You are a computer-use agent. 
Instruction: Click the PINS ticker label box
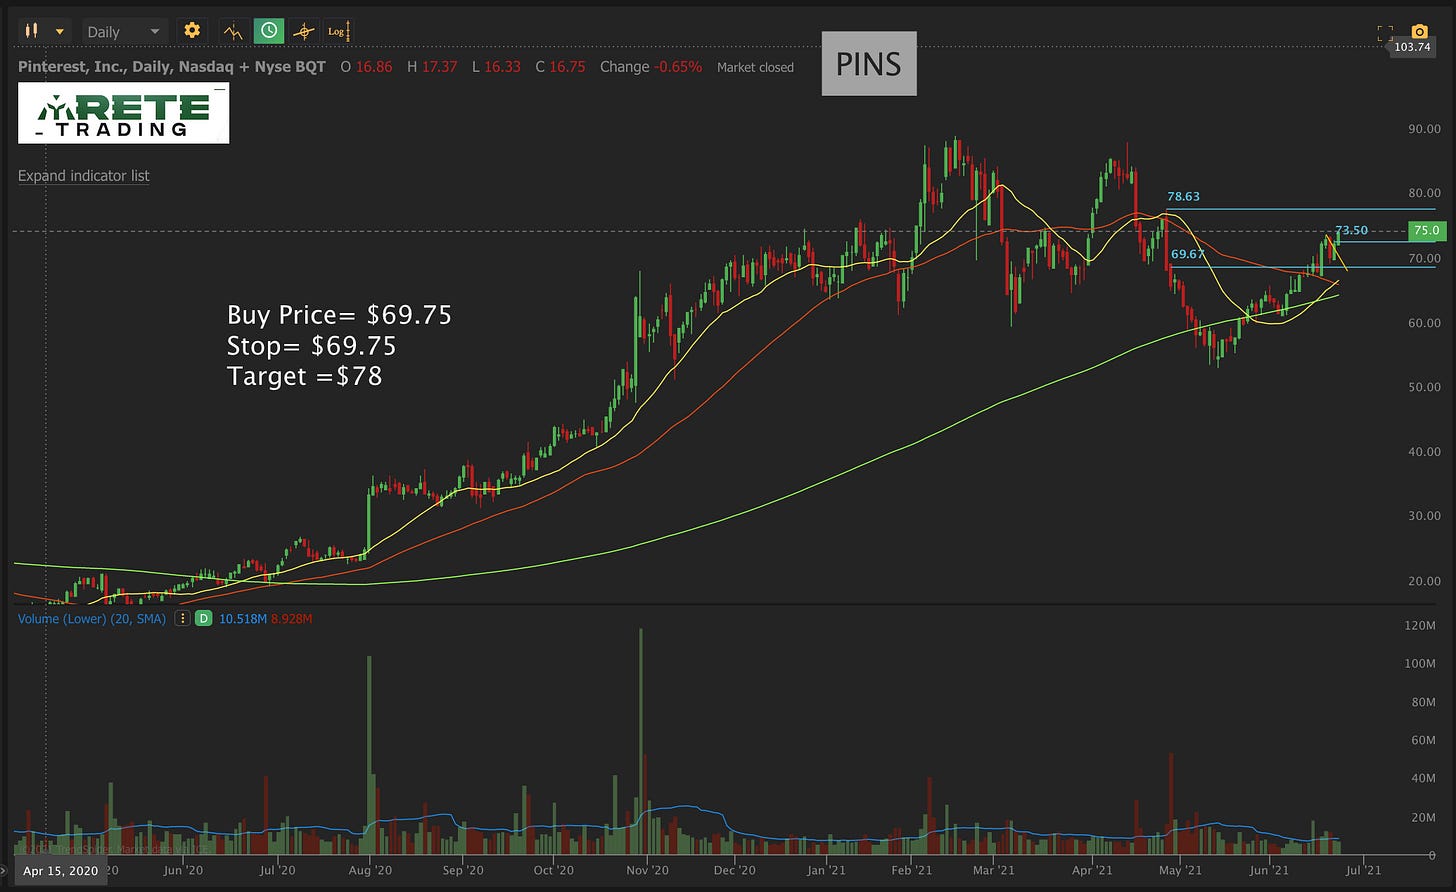coord(869,64)
